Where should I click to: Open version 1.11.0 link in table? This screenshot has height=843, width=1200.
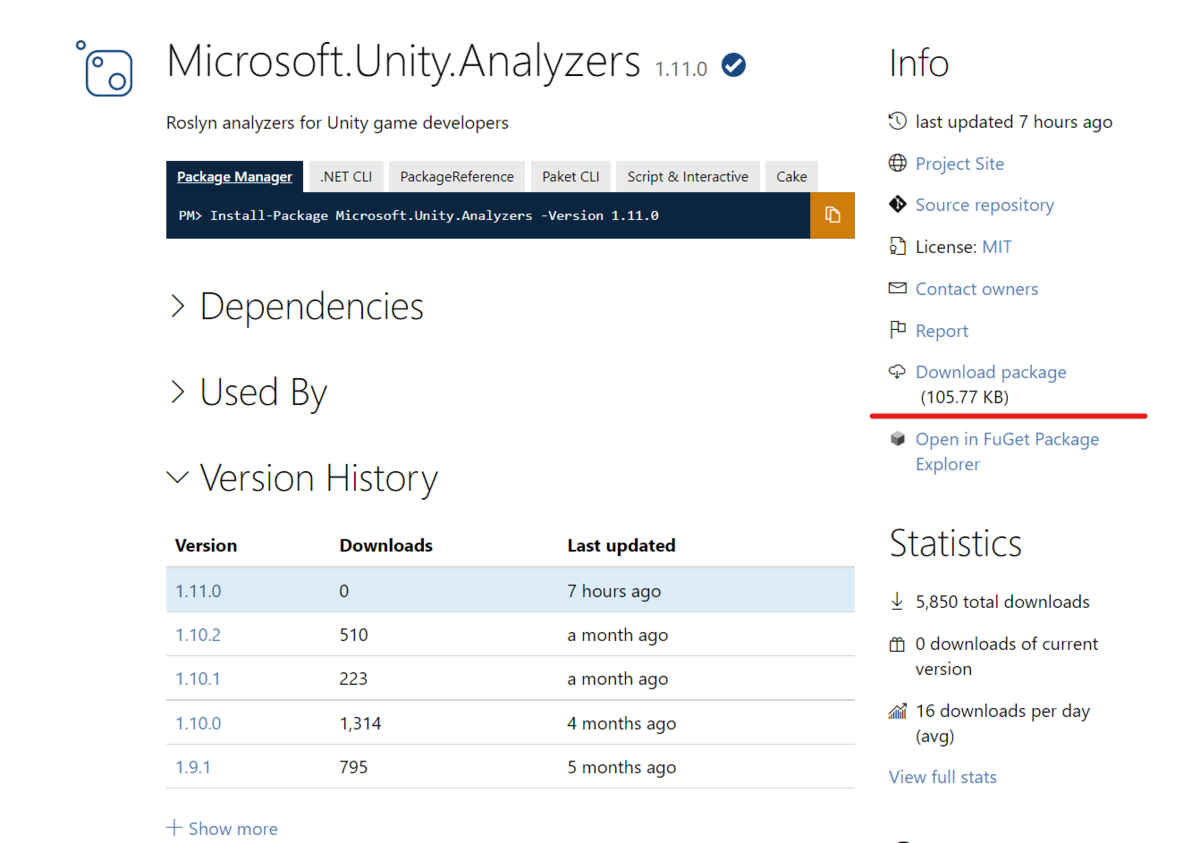[x=198, y=591]
